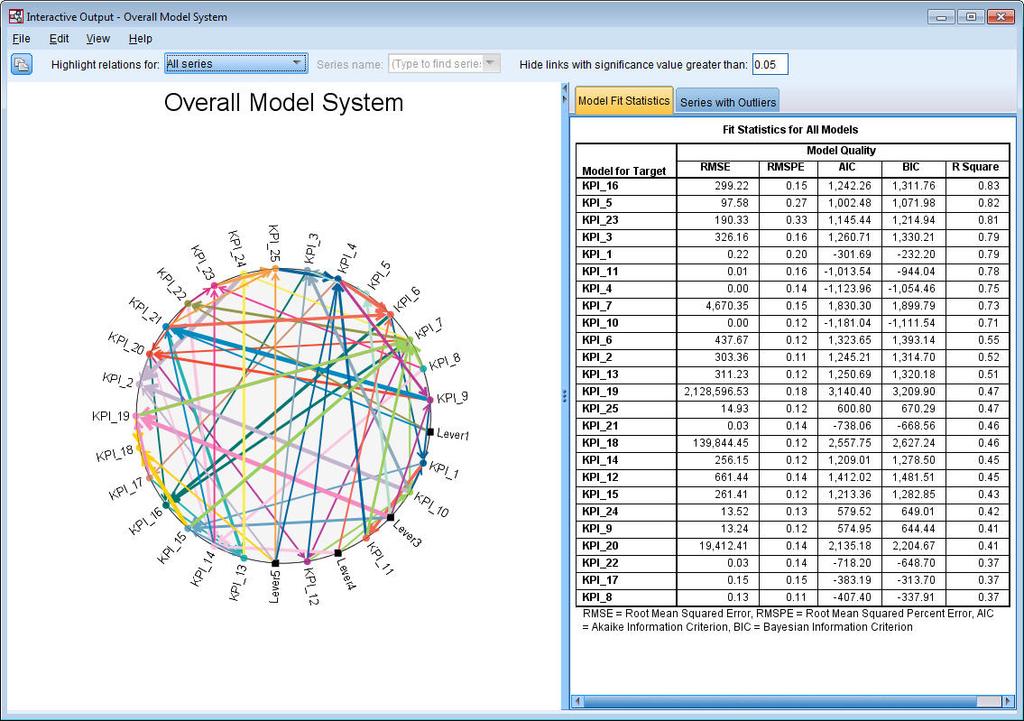The height and width of the screenshot is (721, 1024).
Task: Select the KPI_11 model row label
Action: click(600, 271)
